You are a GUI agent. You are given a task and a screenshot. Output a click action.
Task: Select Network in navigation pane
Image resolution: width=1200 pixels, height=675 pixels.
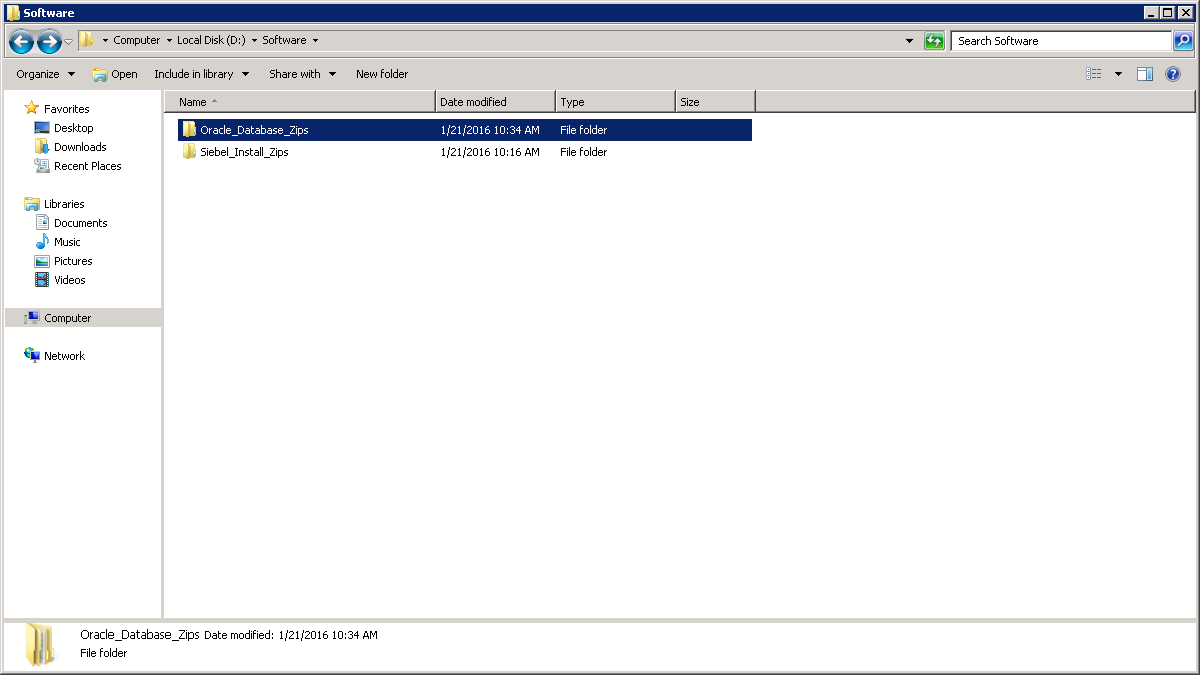tap(64, 356)
